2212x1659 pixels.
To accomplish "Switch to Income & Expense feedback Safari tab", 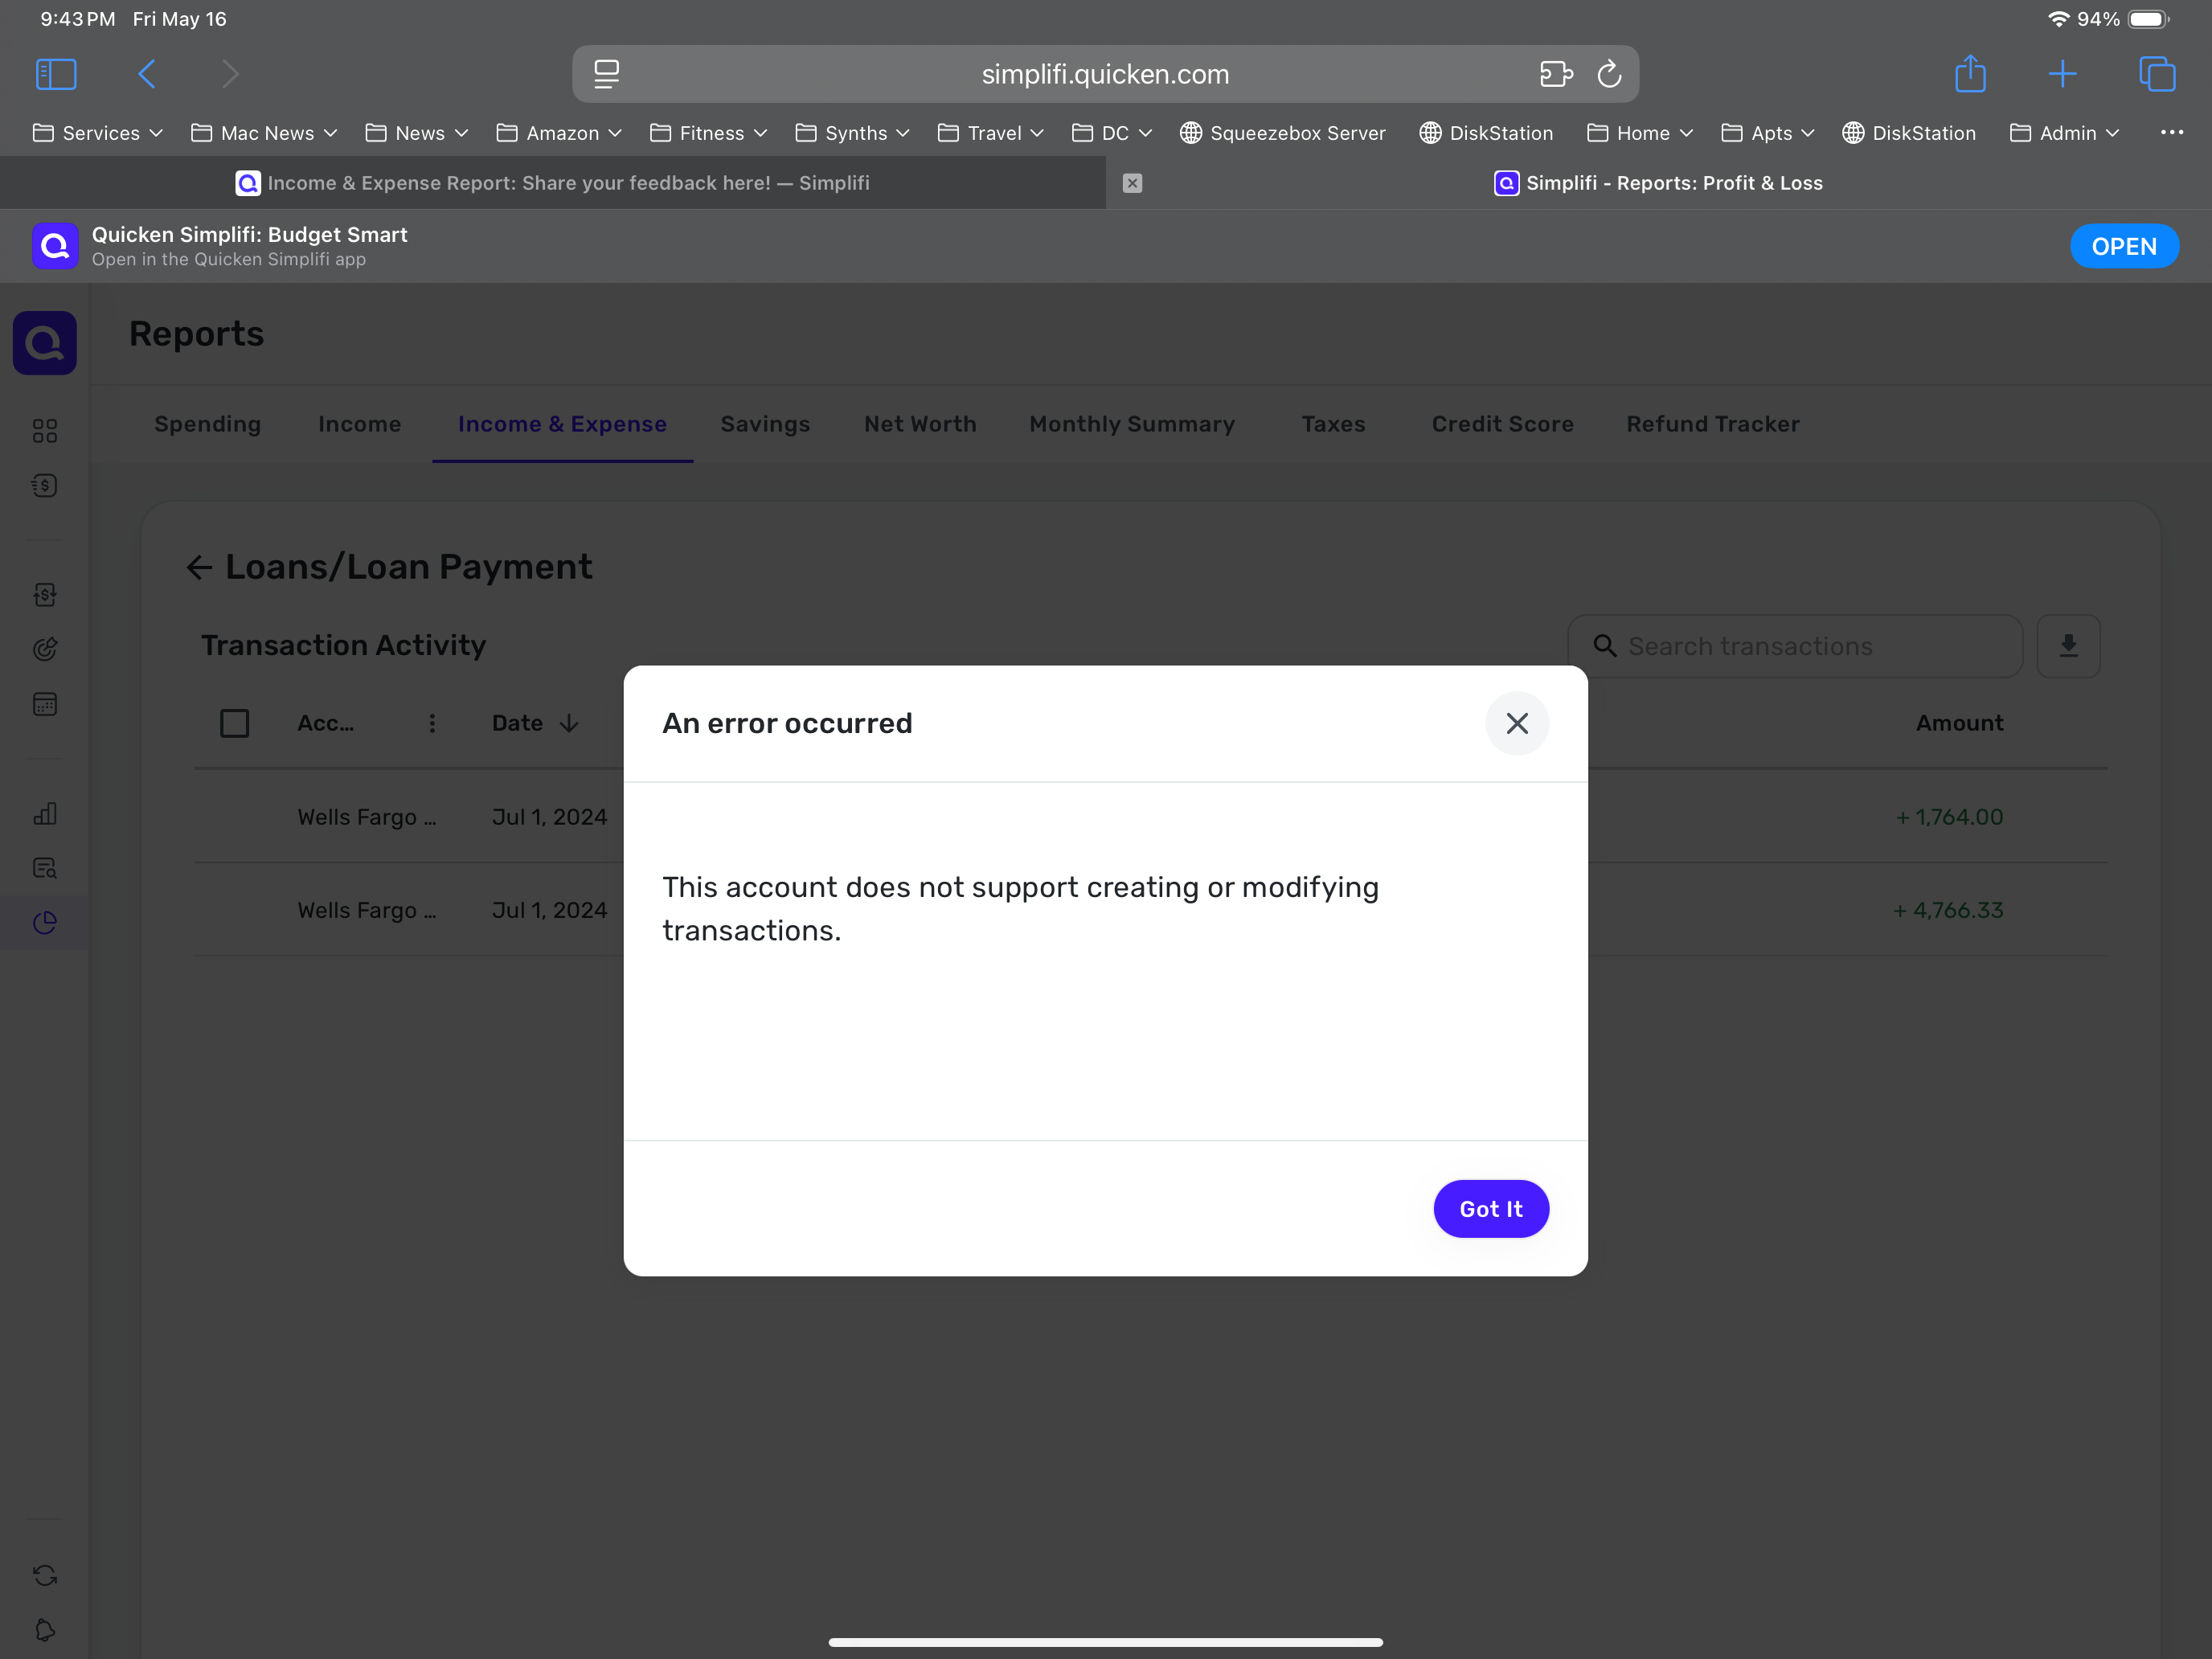I will click(553, 183).
